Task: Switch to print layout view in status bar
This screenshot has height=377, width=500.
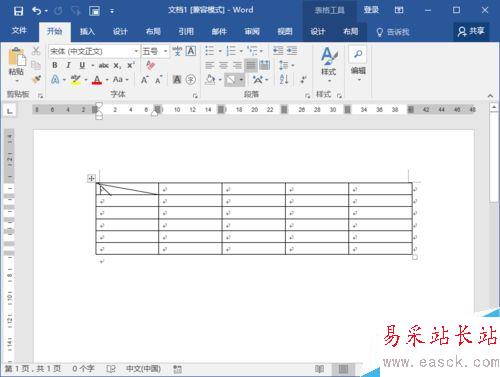Action: coord(343,369)
